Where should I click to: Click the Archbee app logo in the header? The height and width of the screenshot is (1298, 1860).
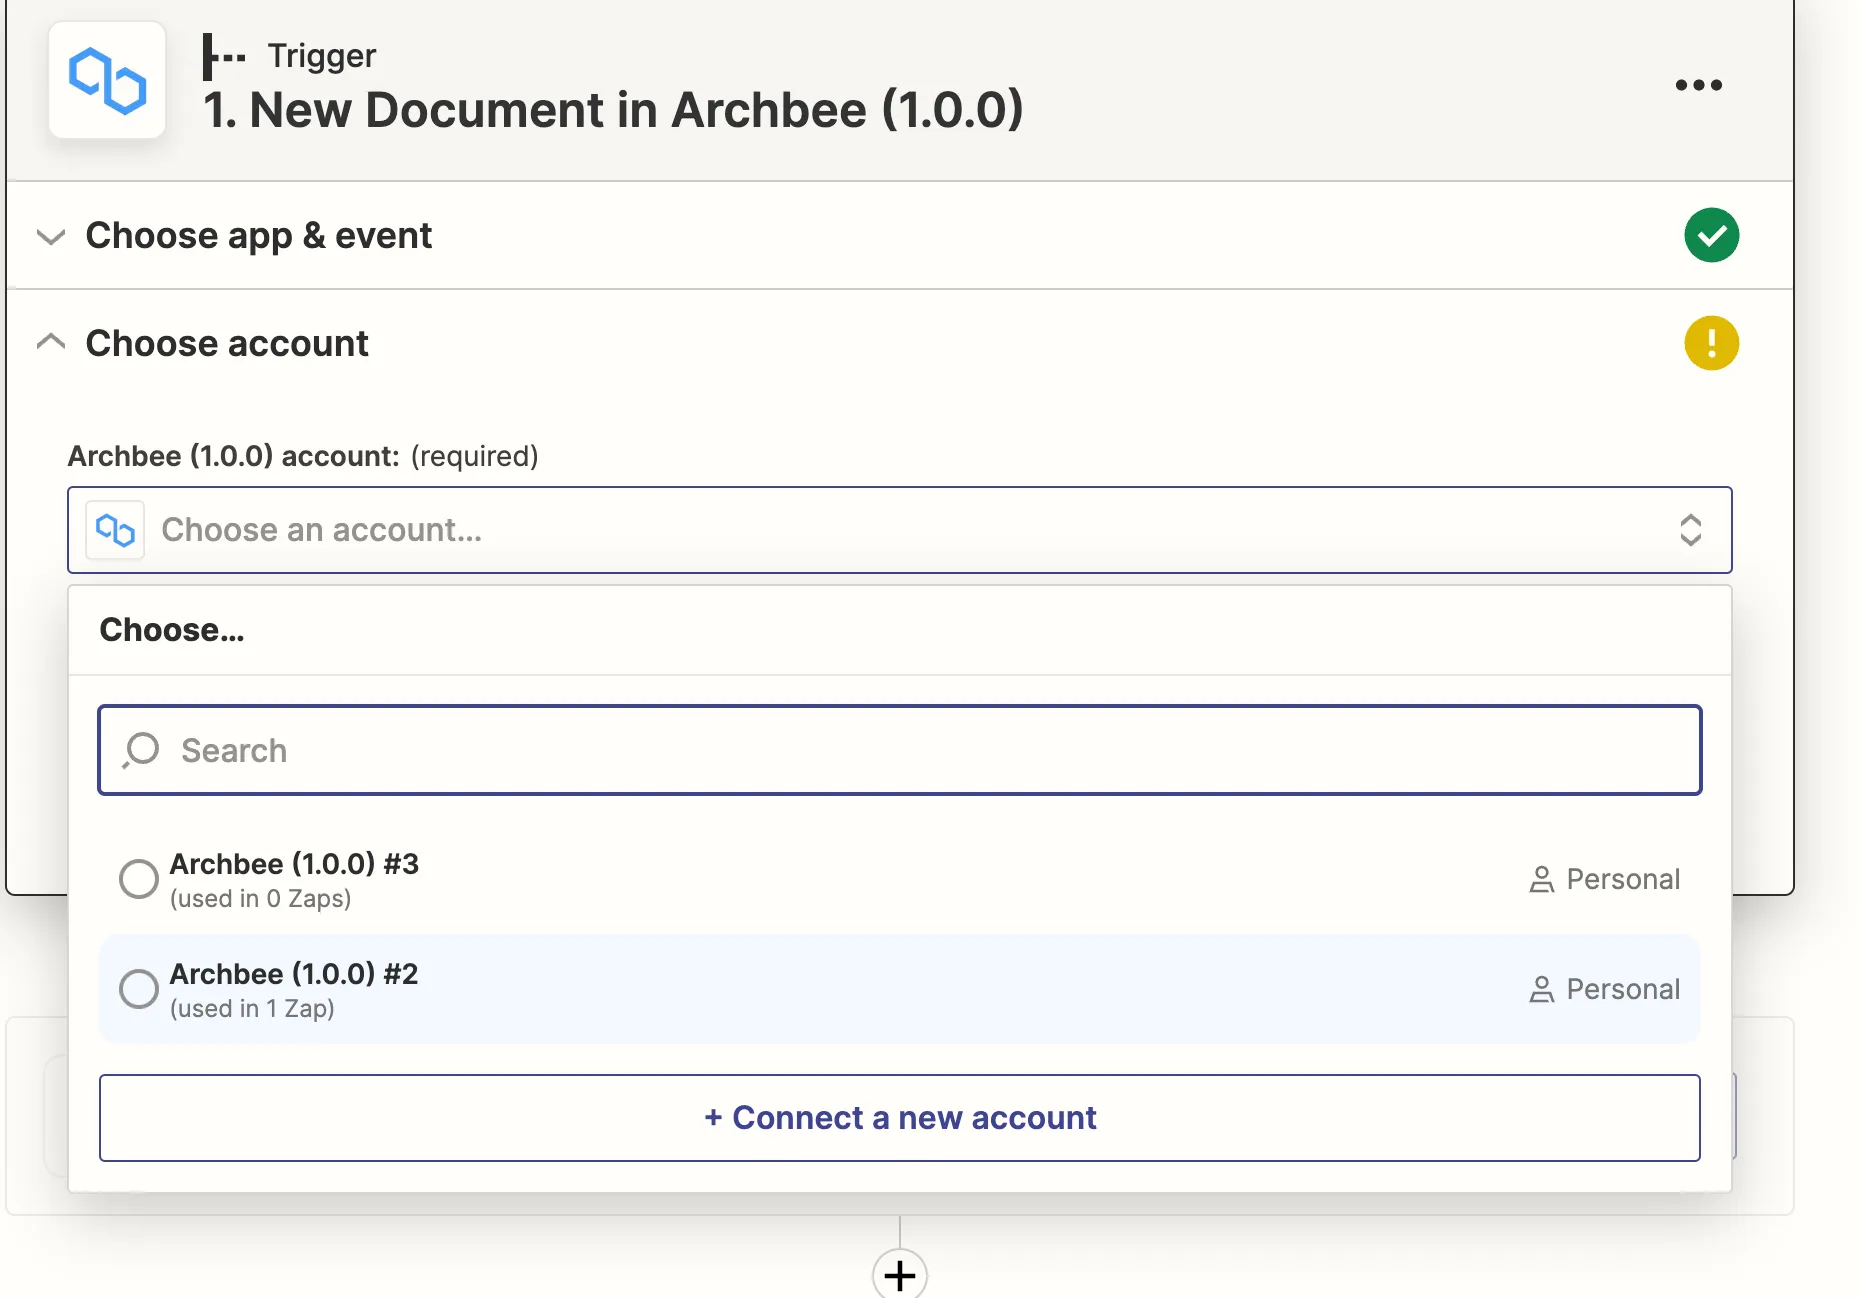[107, 80]
